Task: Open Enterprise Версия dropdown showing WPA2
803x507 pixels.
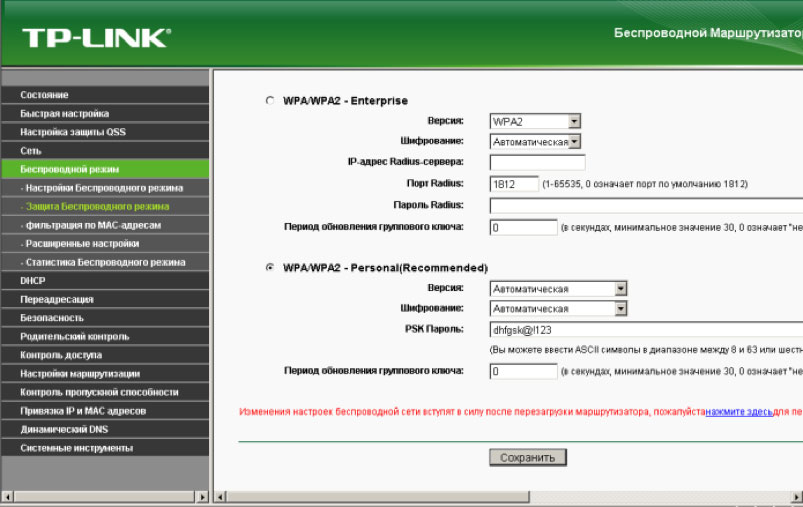Action: [x=535, y=121]
